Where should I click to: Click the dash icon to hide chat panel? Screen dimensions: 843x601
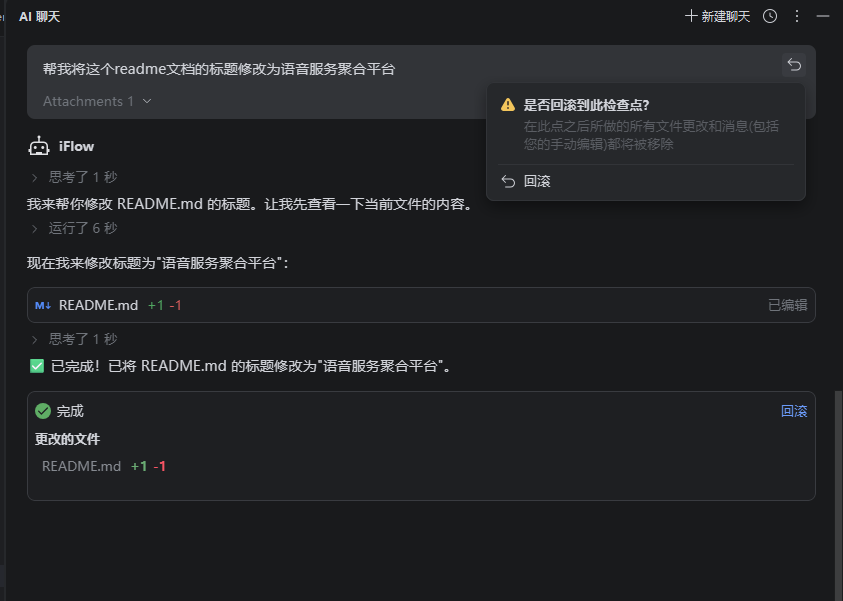coord(823,16)
